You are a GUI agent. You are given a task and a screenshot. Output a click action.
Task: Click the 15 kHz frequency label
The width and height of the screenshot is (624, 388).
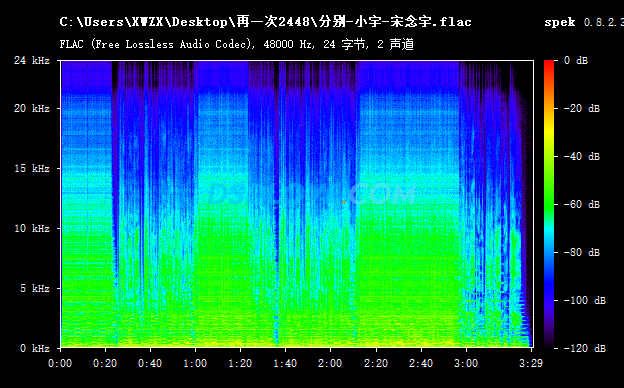[32, 168]
